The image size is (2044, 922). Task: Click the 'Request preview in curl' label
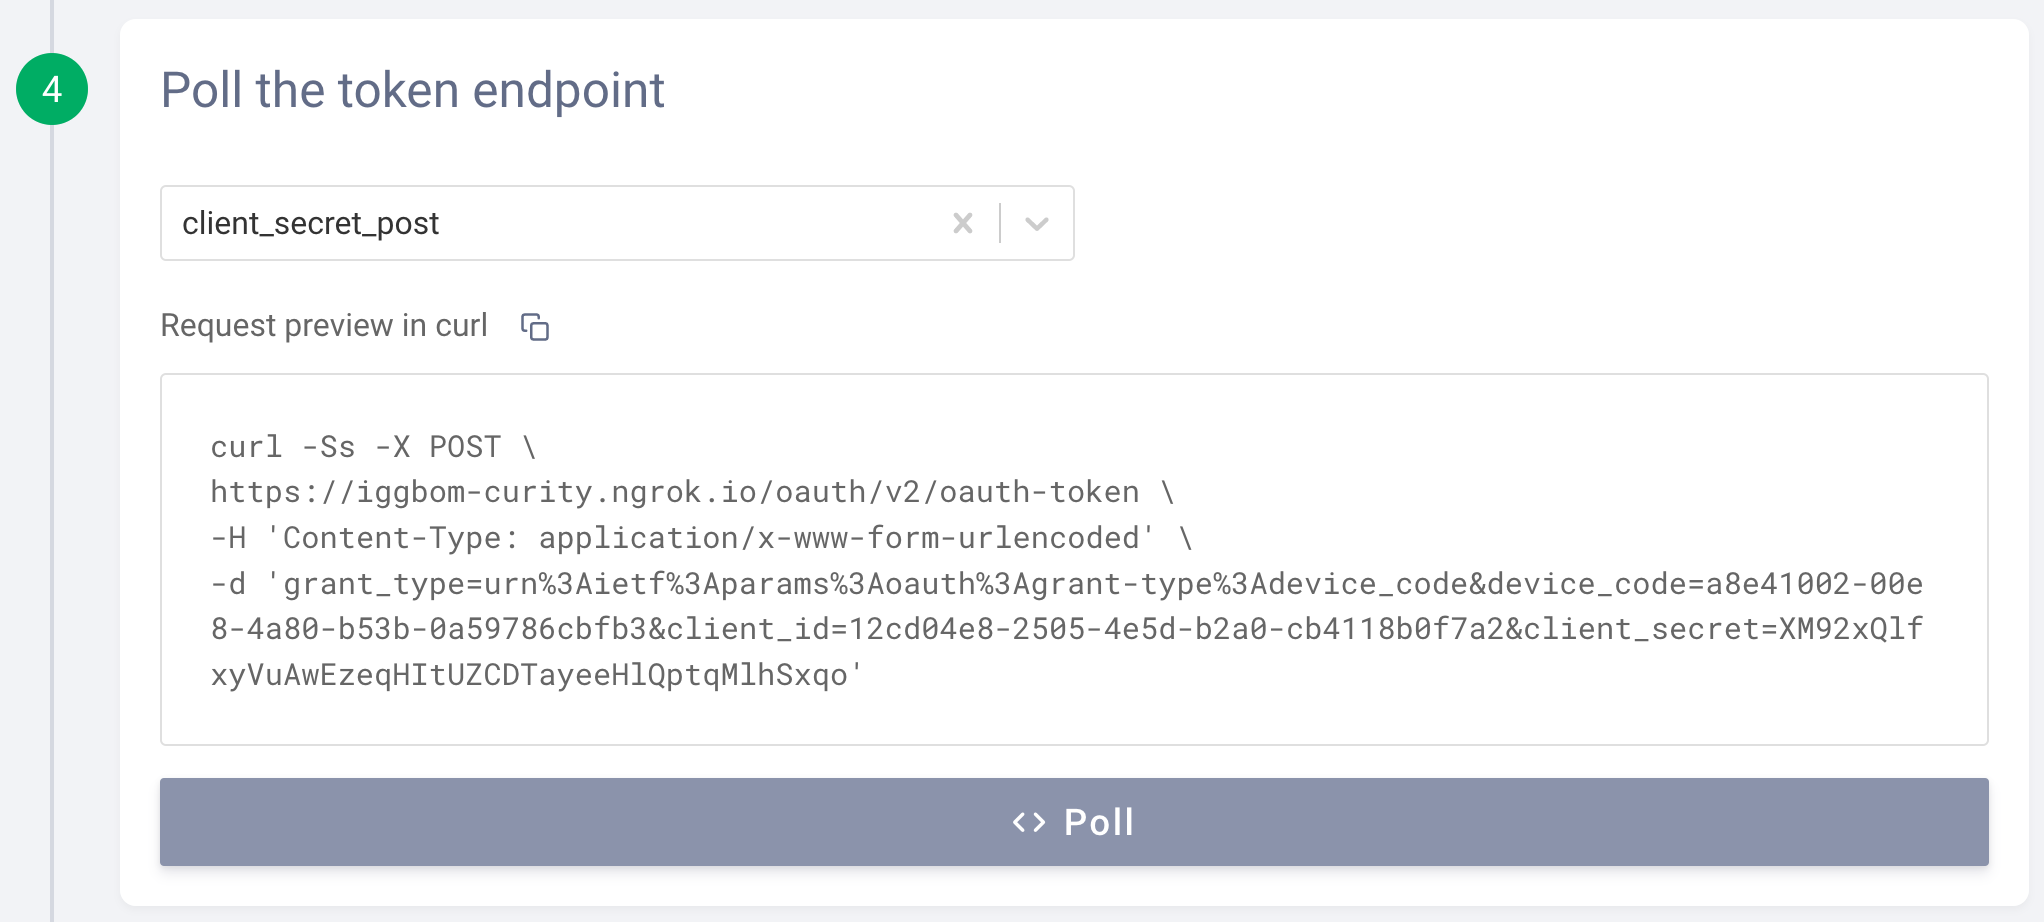pos(323,326)
